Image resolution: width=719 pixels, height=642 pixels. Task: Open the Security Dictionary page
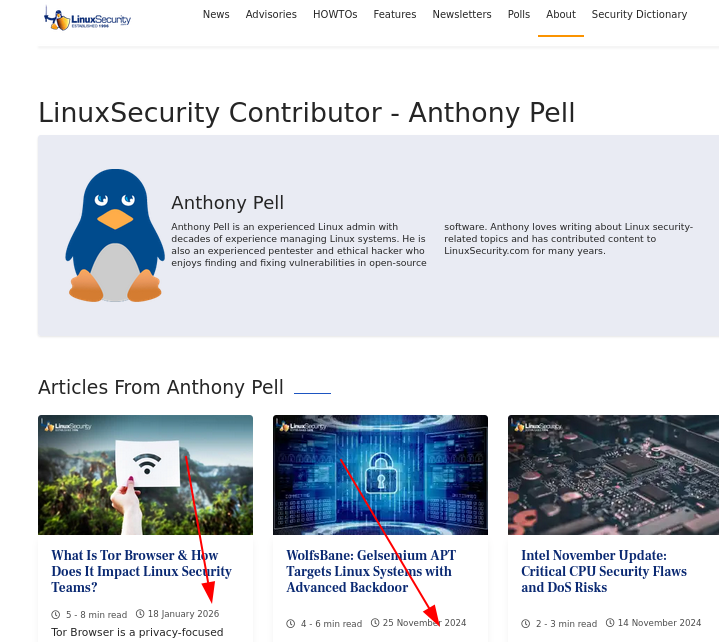point(639,15)
